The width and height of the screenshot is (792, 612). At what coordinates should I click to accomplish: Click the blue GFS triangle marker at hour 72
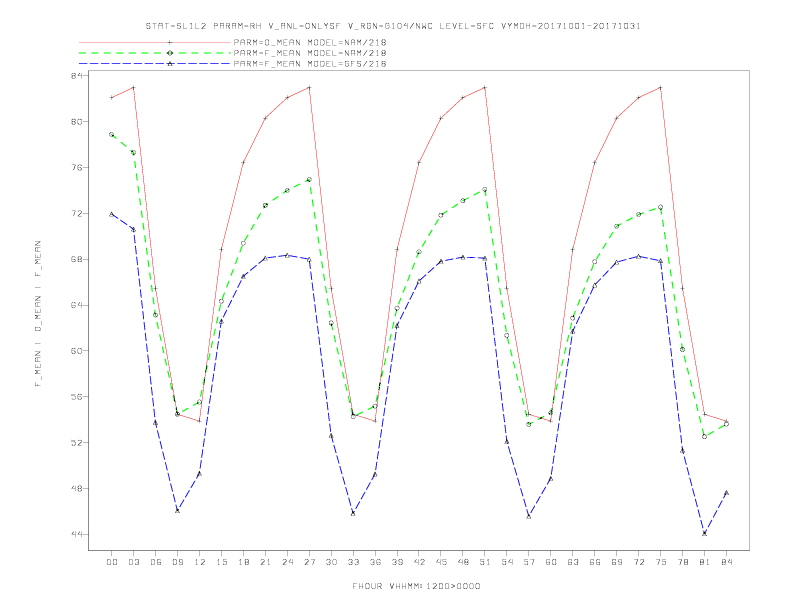[x=638, y=257]
